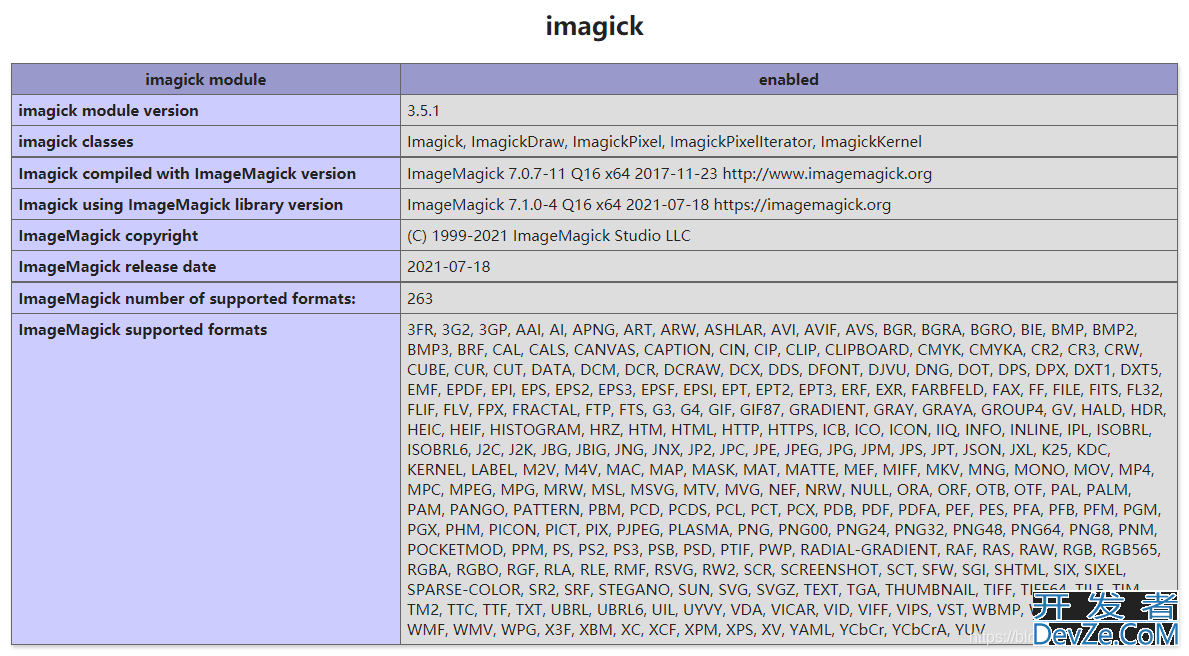This screenshot has width=1189, height=656.
Task: Select the "ImageMagick copyright" row label
Action: click(108, 236)
